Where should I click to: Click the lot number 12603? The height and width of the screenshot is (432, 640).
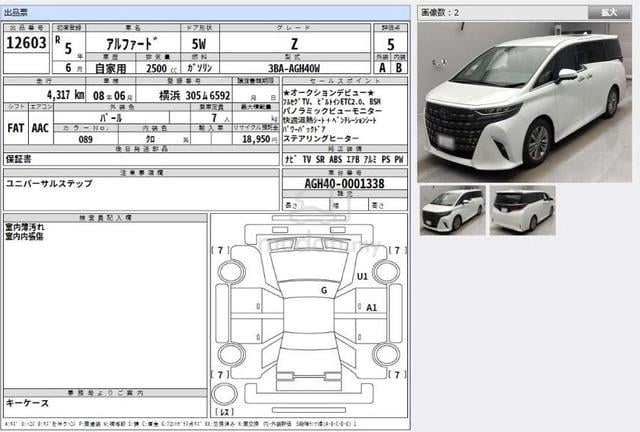click(x=26, y=42)
